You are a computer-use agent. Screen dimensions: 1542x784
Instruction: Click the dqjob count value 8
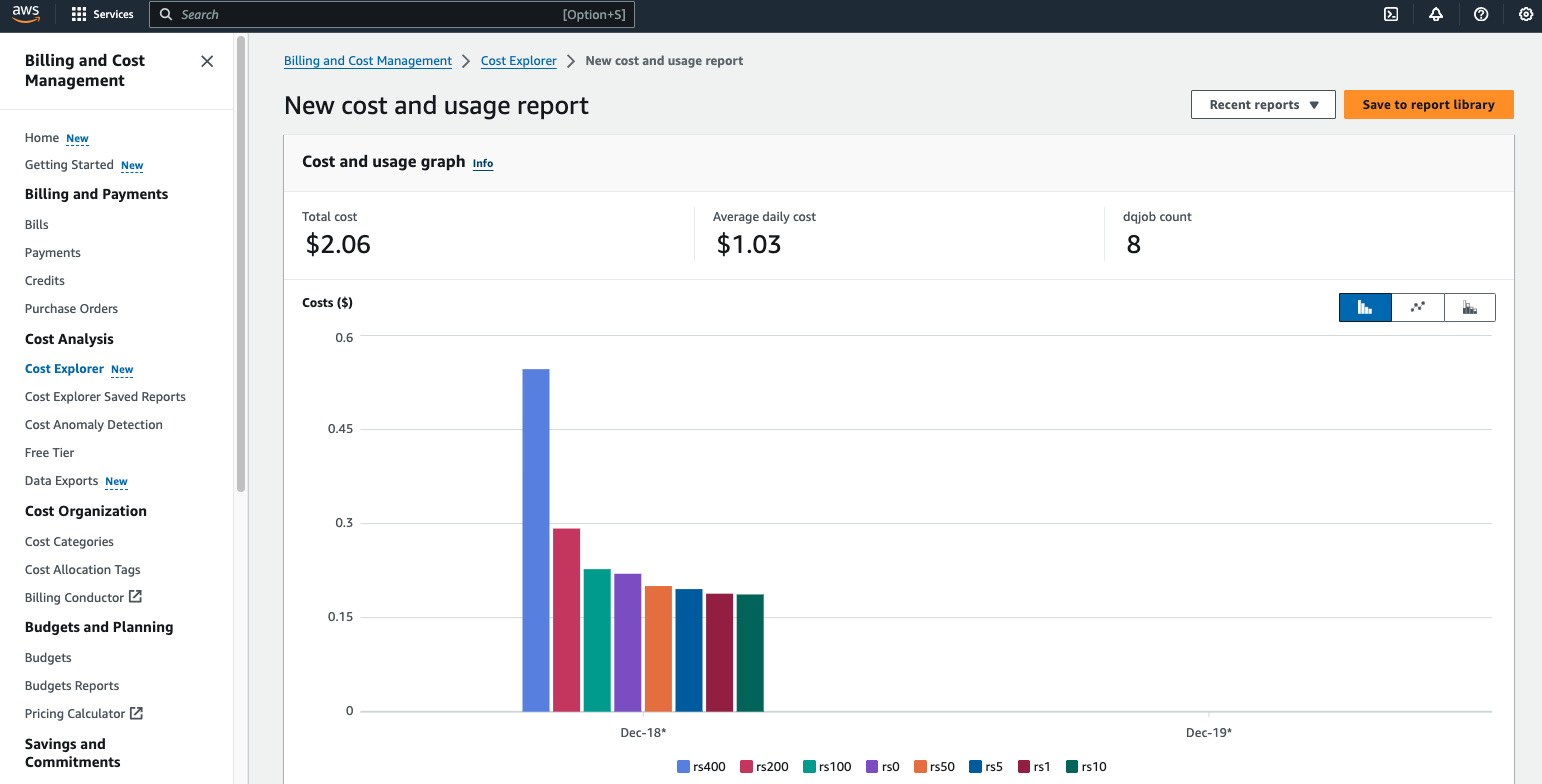click(1133, 245)
